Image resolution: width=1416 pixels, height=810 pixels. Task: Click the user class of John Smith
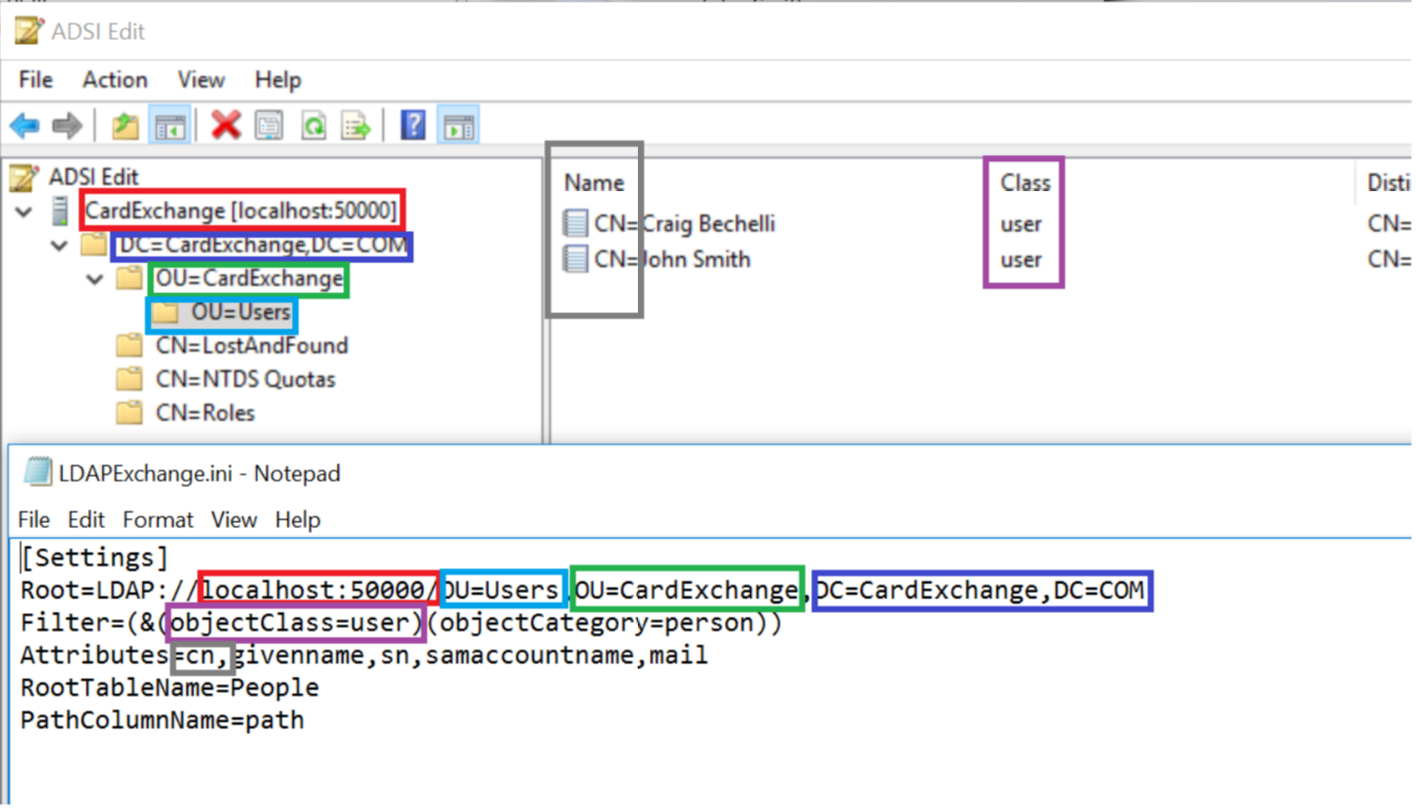[1021, 259]
